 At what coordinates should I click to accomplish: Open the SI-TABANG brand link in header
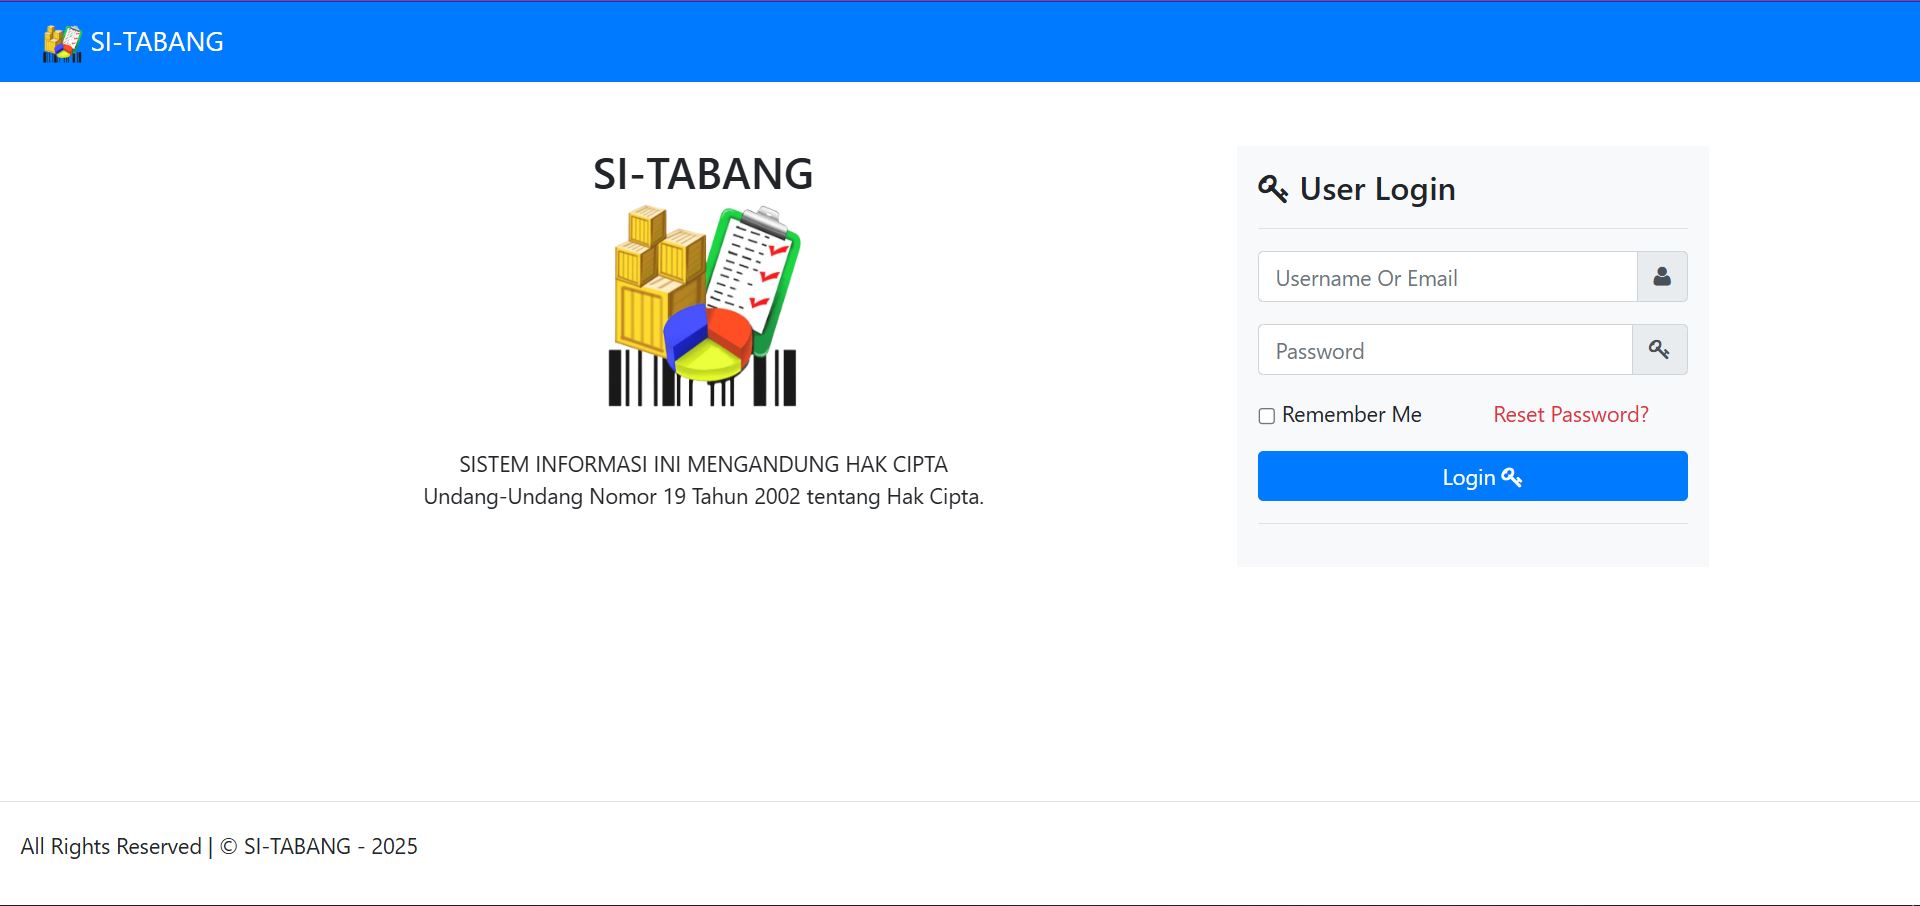point(157,42)
